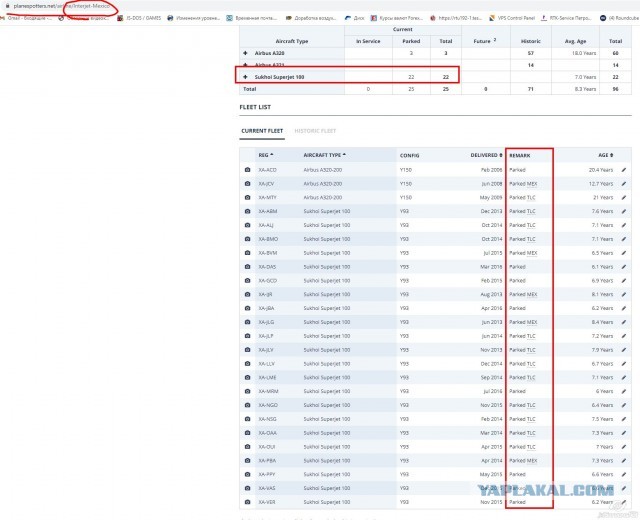Image resolution: width=640 pixels, height=520 pixels.
Task: Select the Config column header
Action: tap(409, 156)
